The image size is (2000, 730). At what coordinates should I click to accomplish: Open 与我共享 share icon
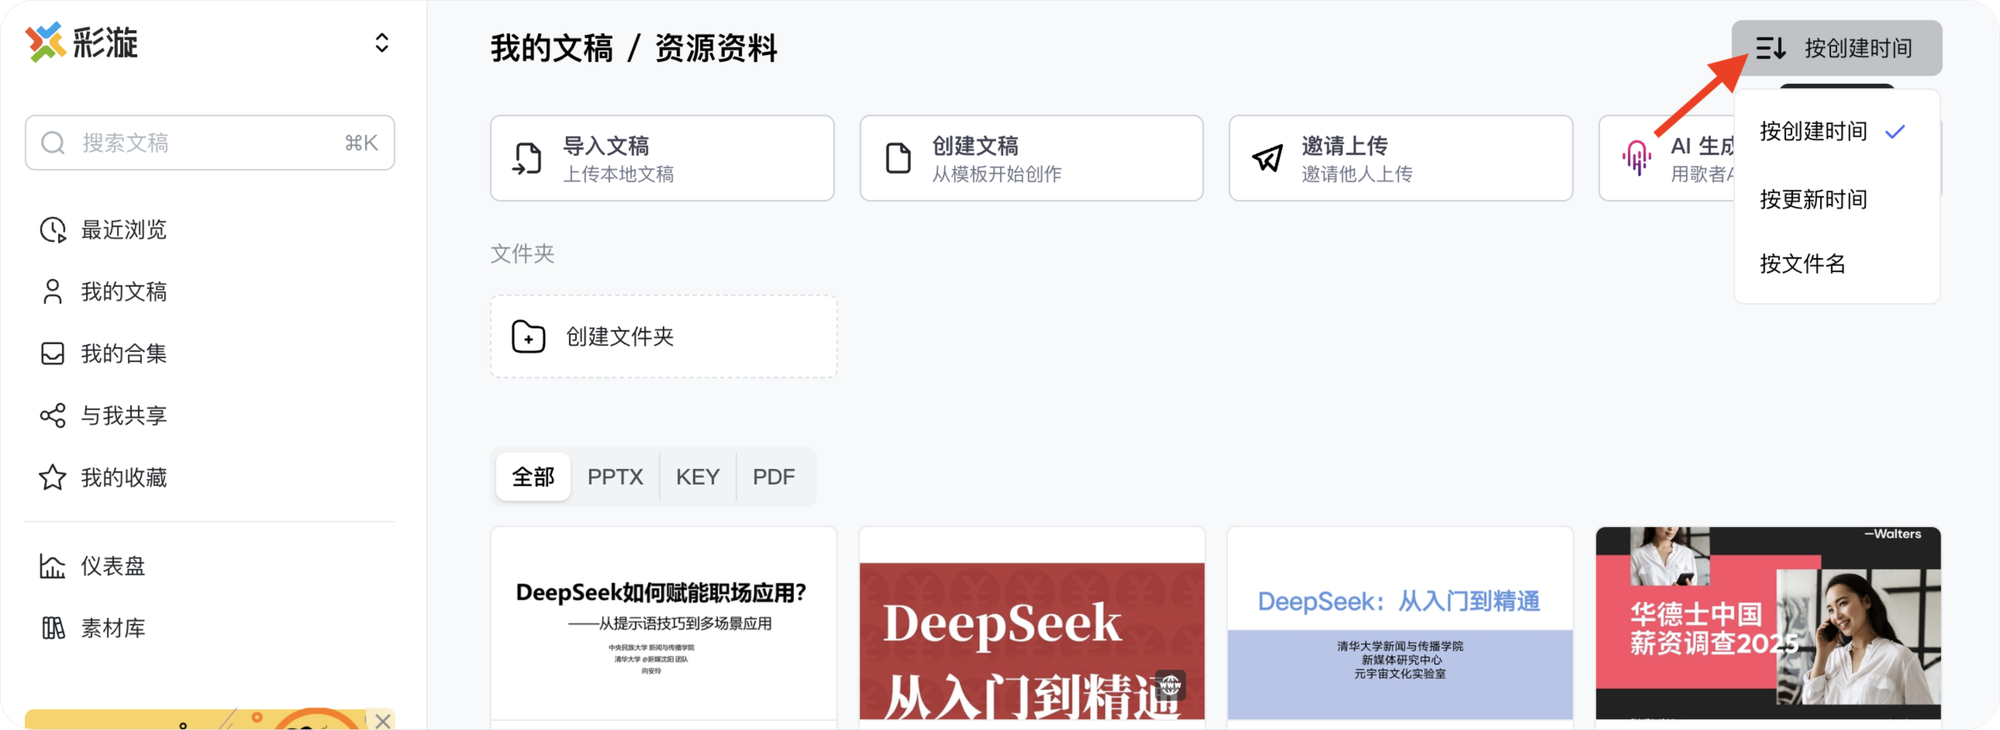click(x=53, y=416)
